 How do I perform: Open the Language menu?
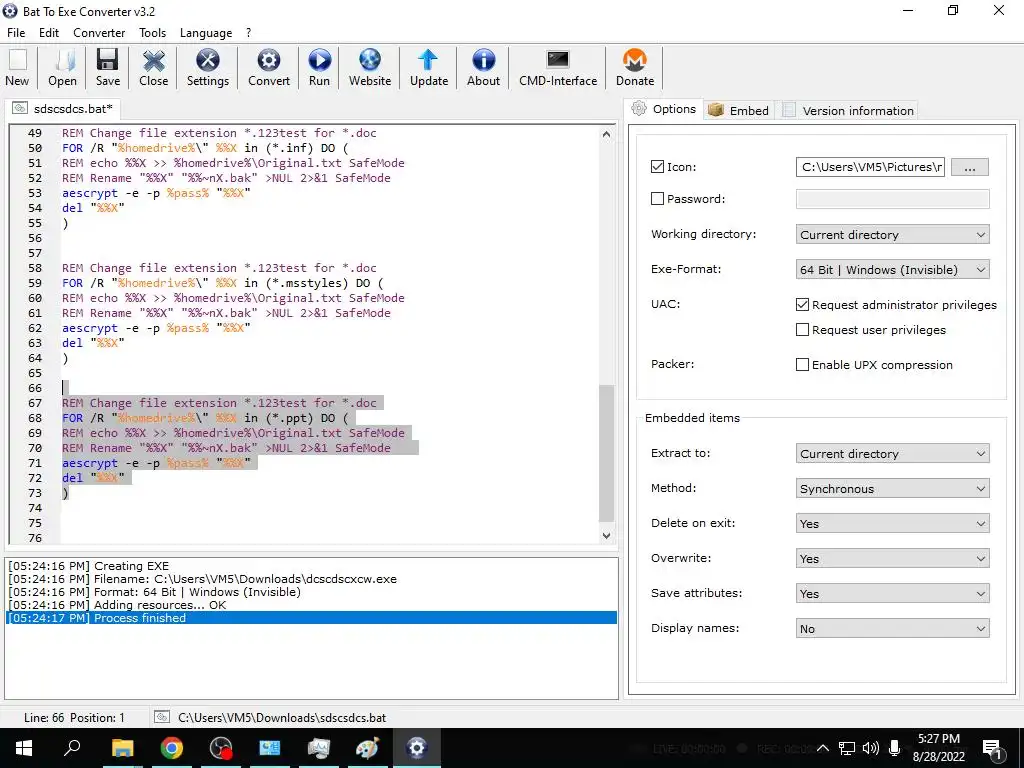point(206,33)
